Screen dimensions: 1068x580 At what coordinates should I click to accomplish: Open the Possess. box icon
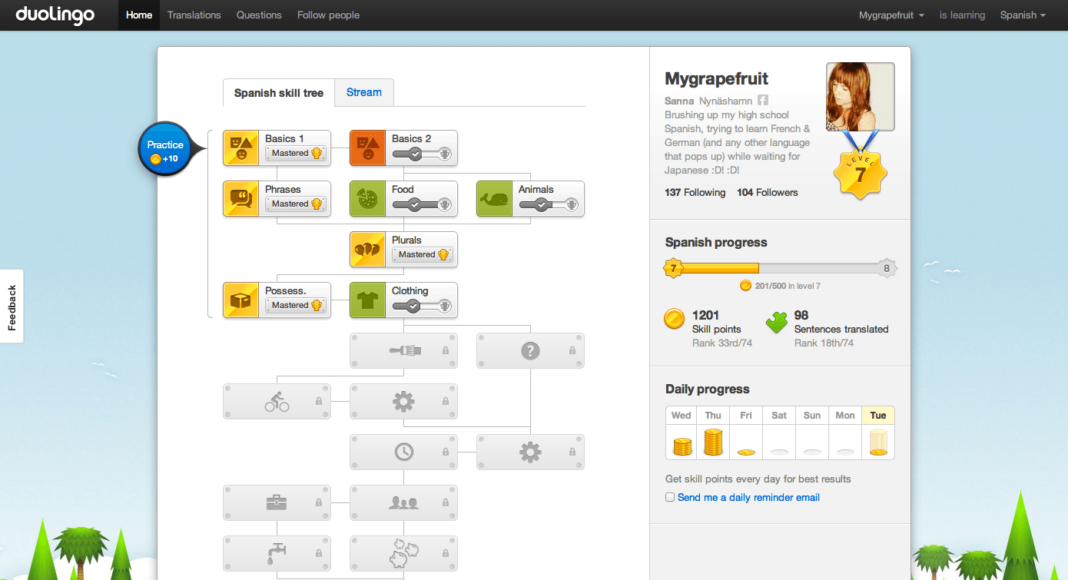pyautogui.click(x=241, y=300)
